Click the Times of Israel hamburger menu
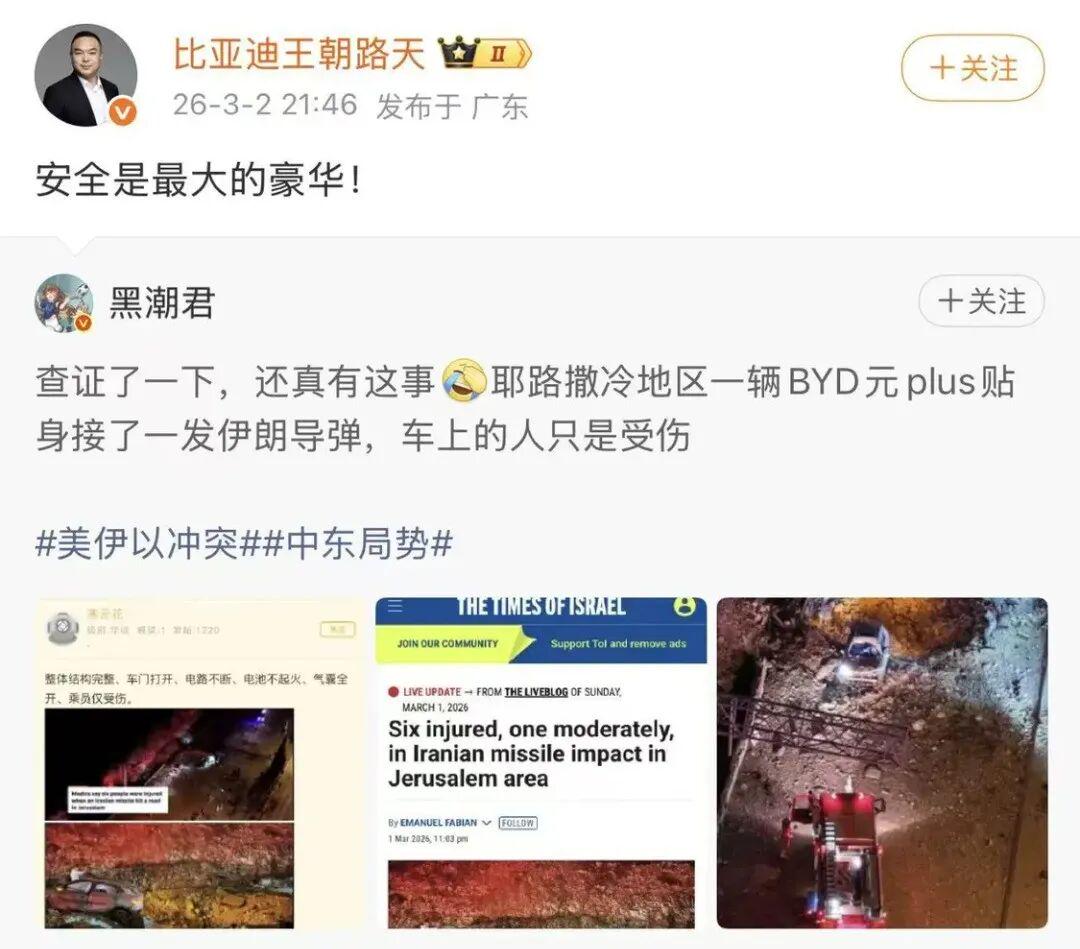 (395, 607)
